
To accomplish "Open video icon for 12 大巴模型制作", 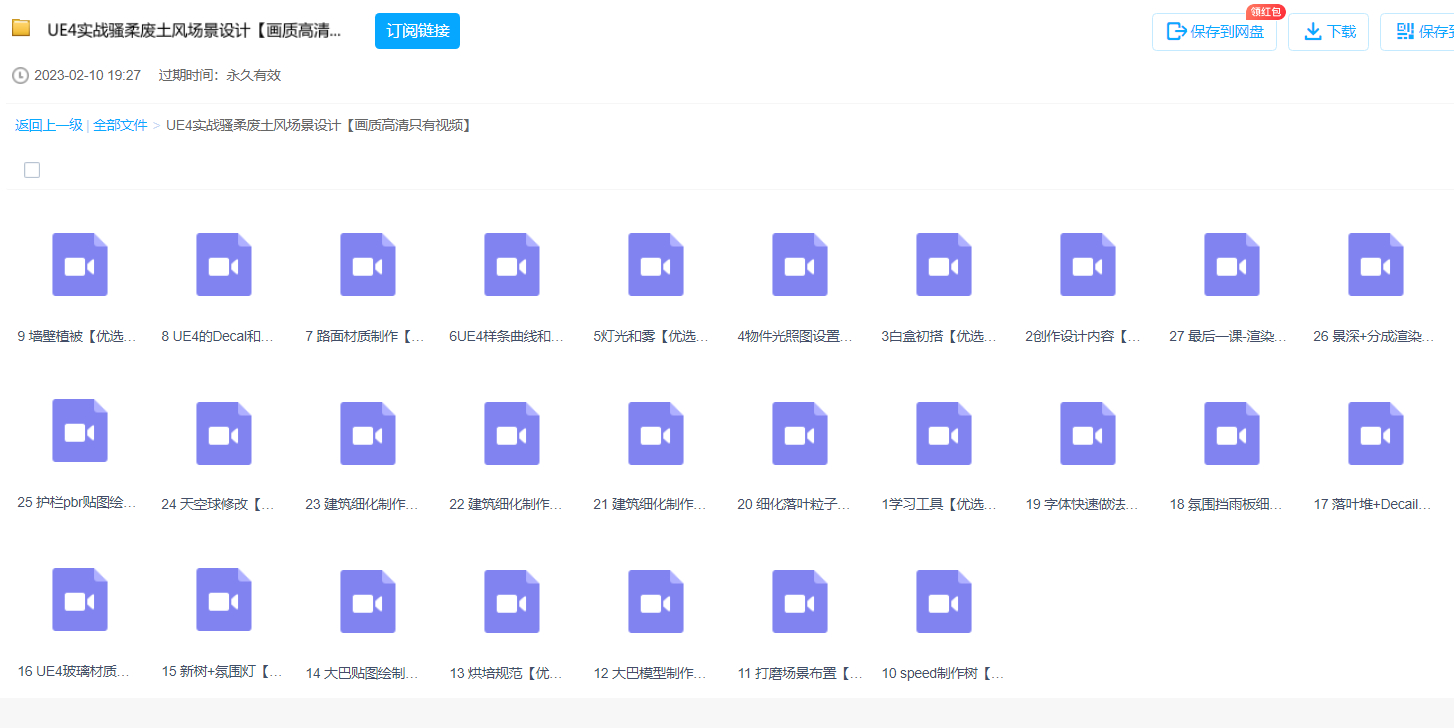I will pos(655,601).
